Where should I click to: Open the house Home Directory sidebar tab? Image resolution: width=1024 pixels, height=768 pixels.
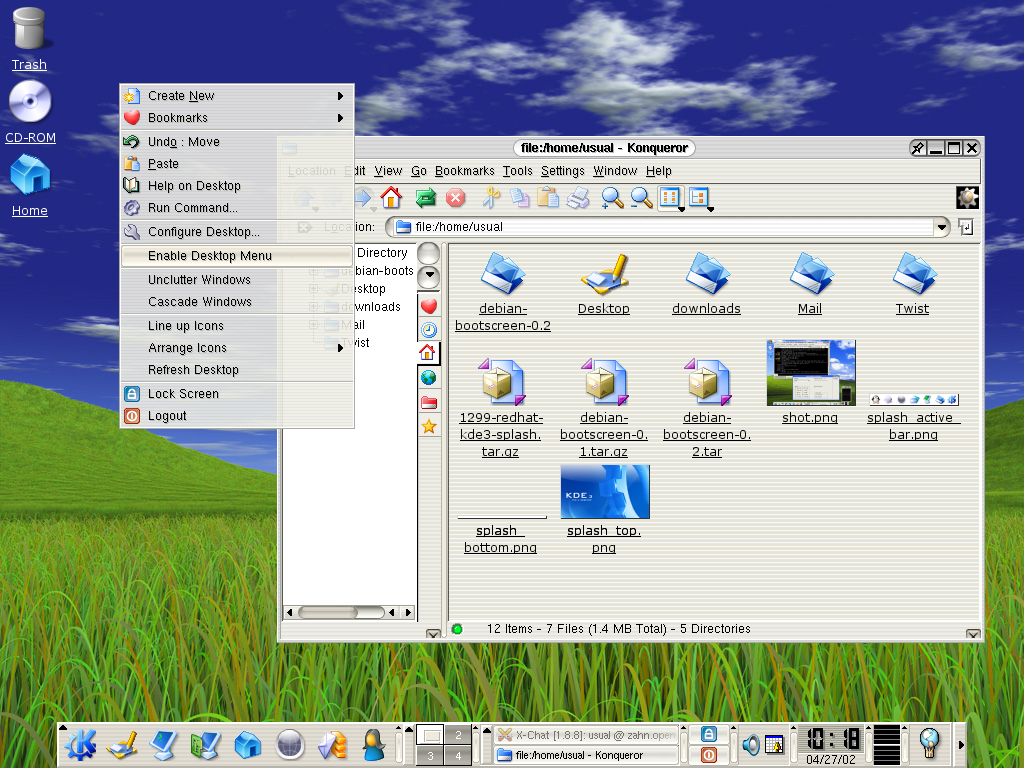[x=428, y=353]
